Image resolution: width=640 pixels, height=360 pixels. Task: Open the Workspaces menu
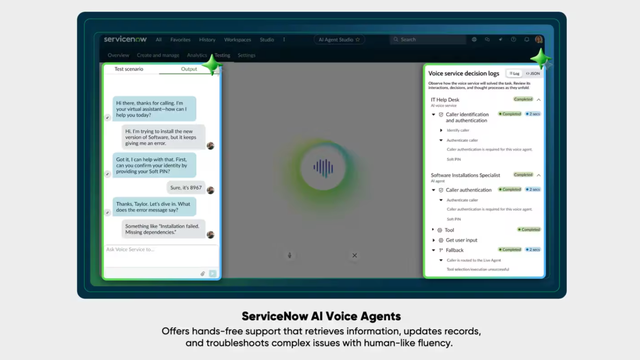tap(238, 40)
